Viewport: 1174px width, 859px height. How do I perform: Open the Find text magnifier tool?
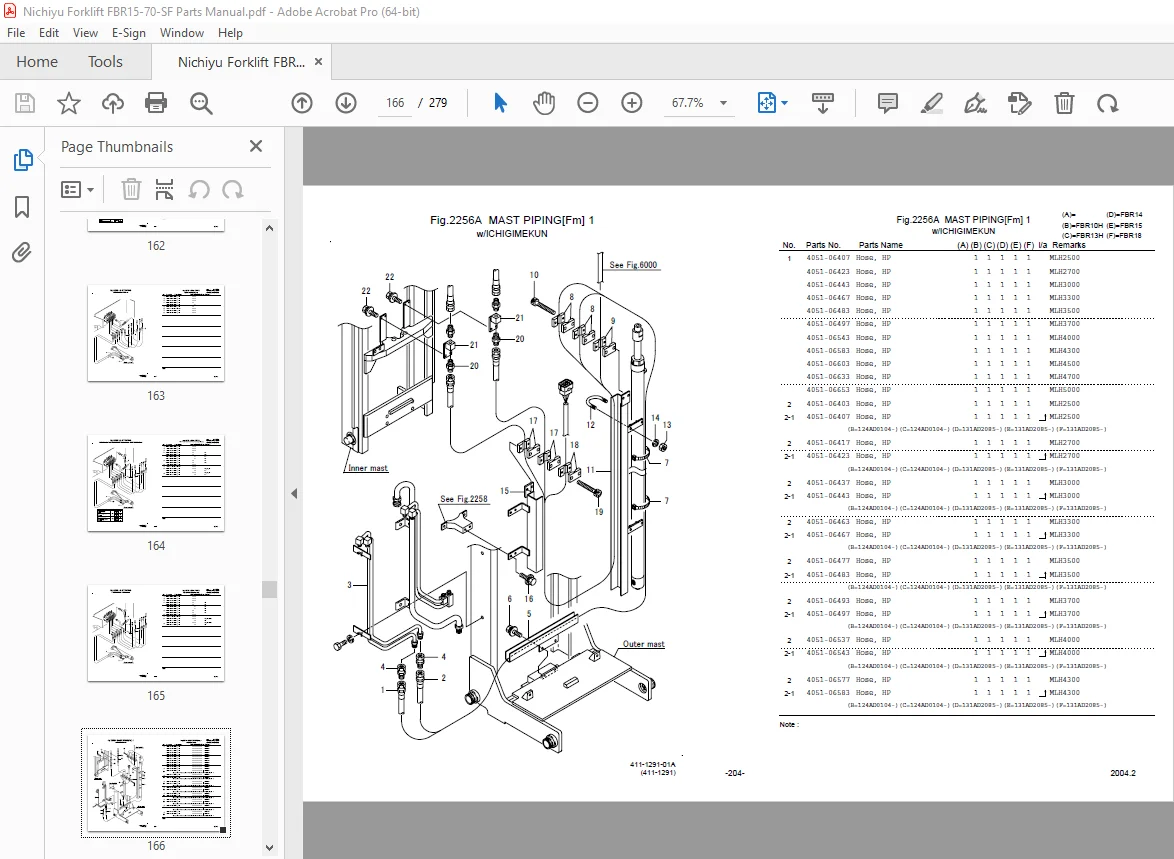[x=201, y=103]
